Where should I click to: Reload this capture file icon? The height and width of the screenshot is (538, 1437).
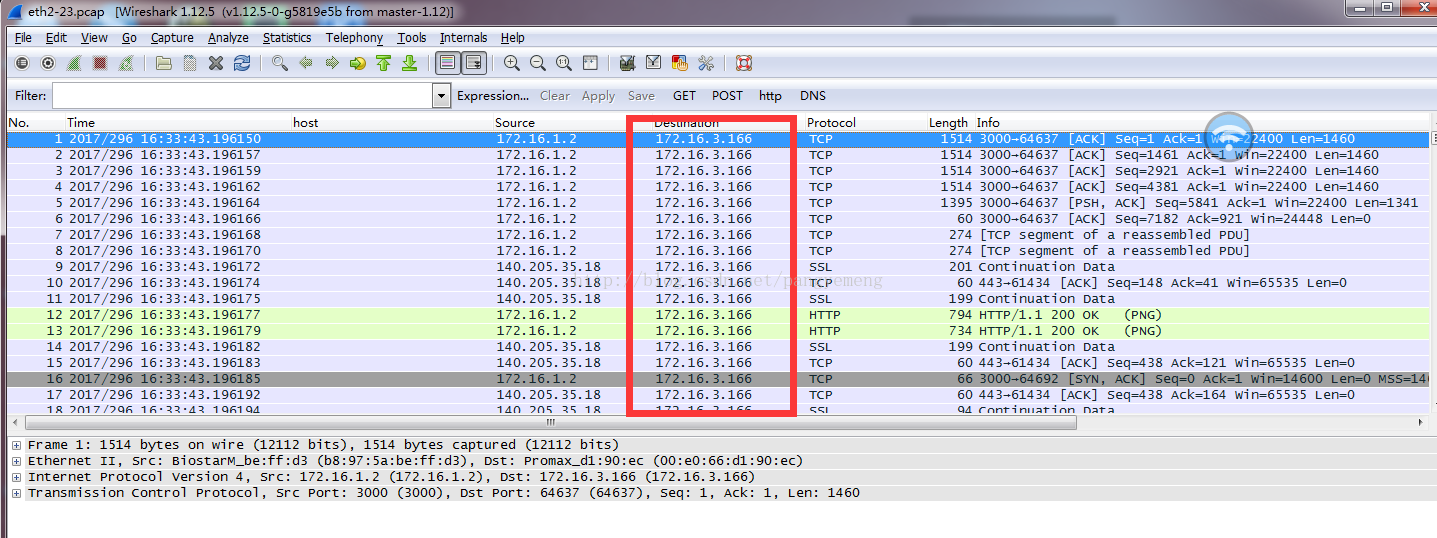click(242, 63)
